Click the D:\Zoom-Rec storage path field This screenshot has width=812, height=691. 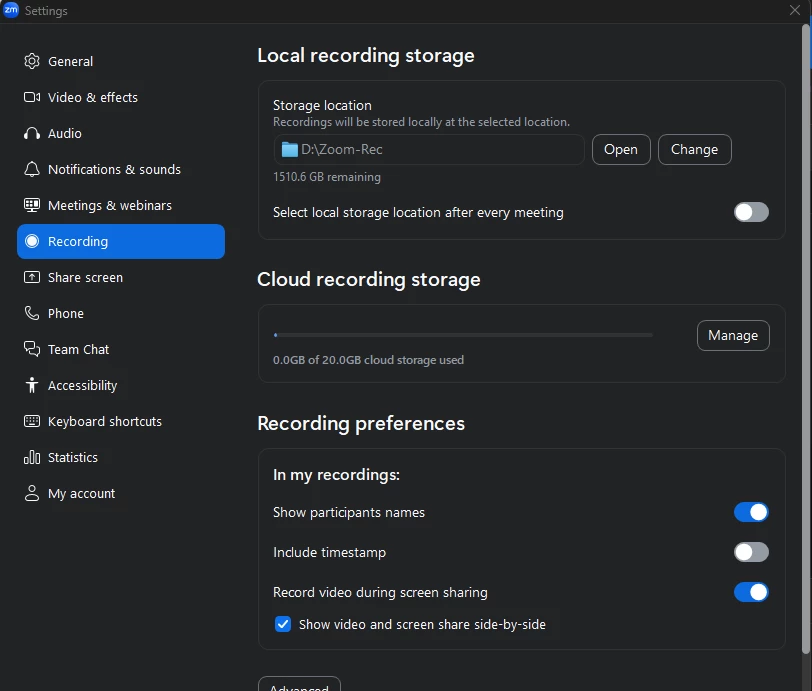(x=428, y=149)
